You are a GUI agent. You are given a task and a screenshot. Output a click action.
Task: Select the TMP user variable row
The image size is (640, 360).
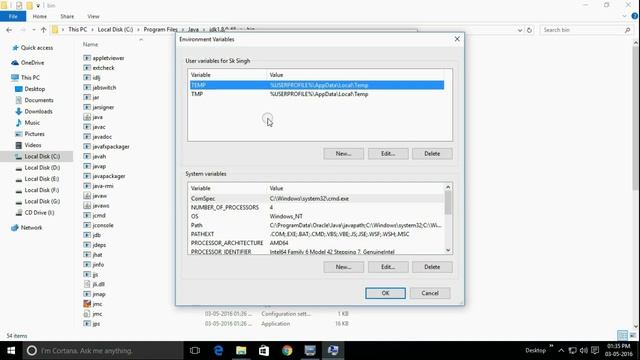coord(317,94)
